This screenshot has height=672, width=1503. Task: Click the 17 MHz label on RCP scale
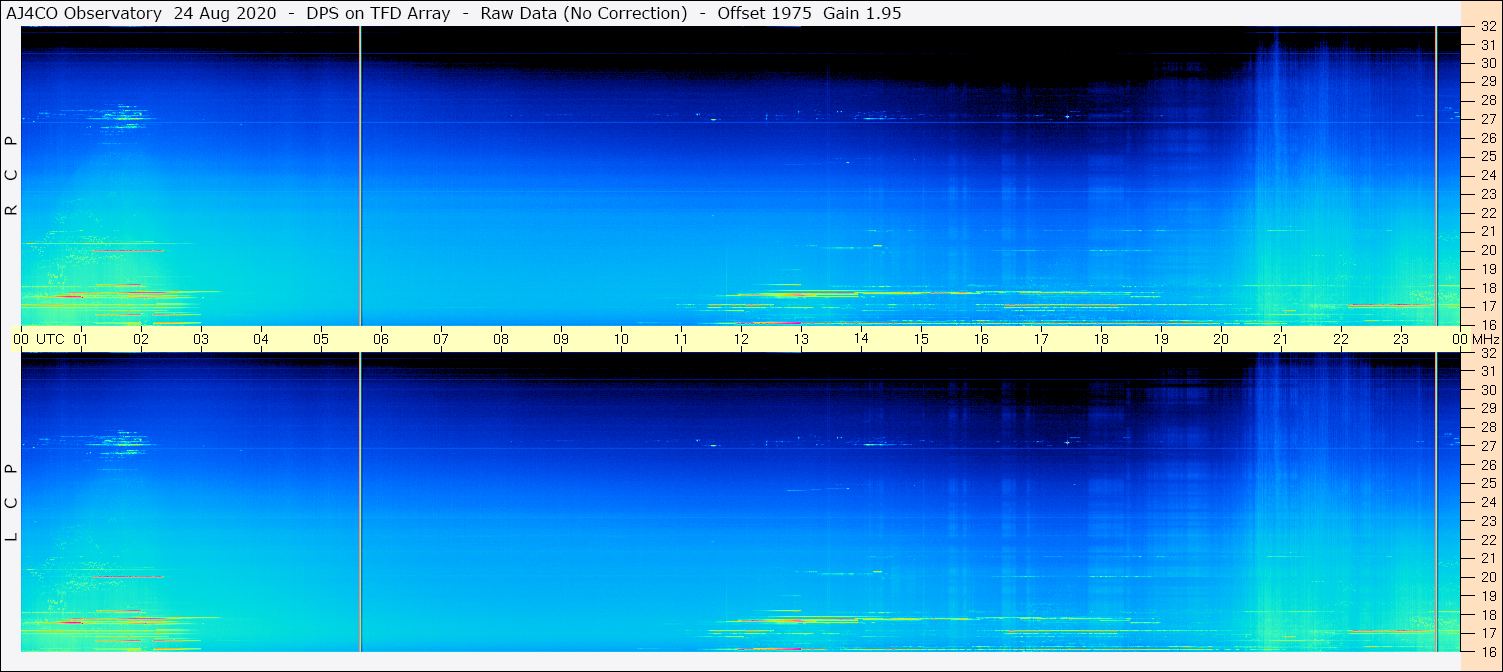(1487, 306)
